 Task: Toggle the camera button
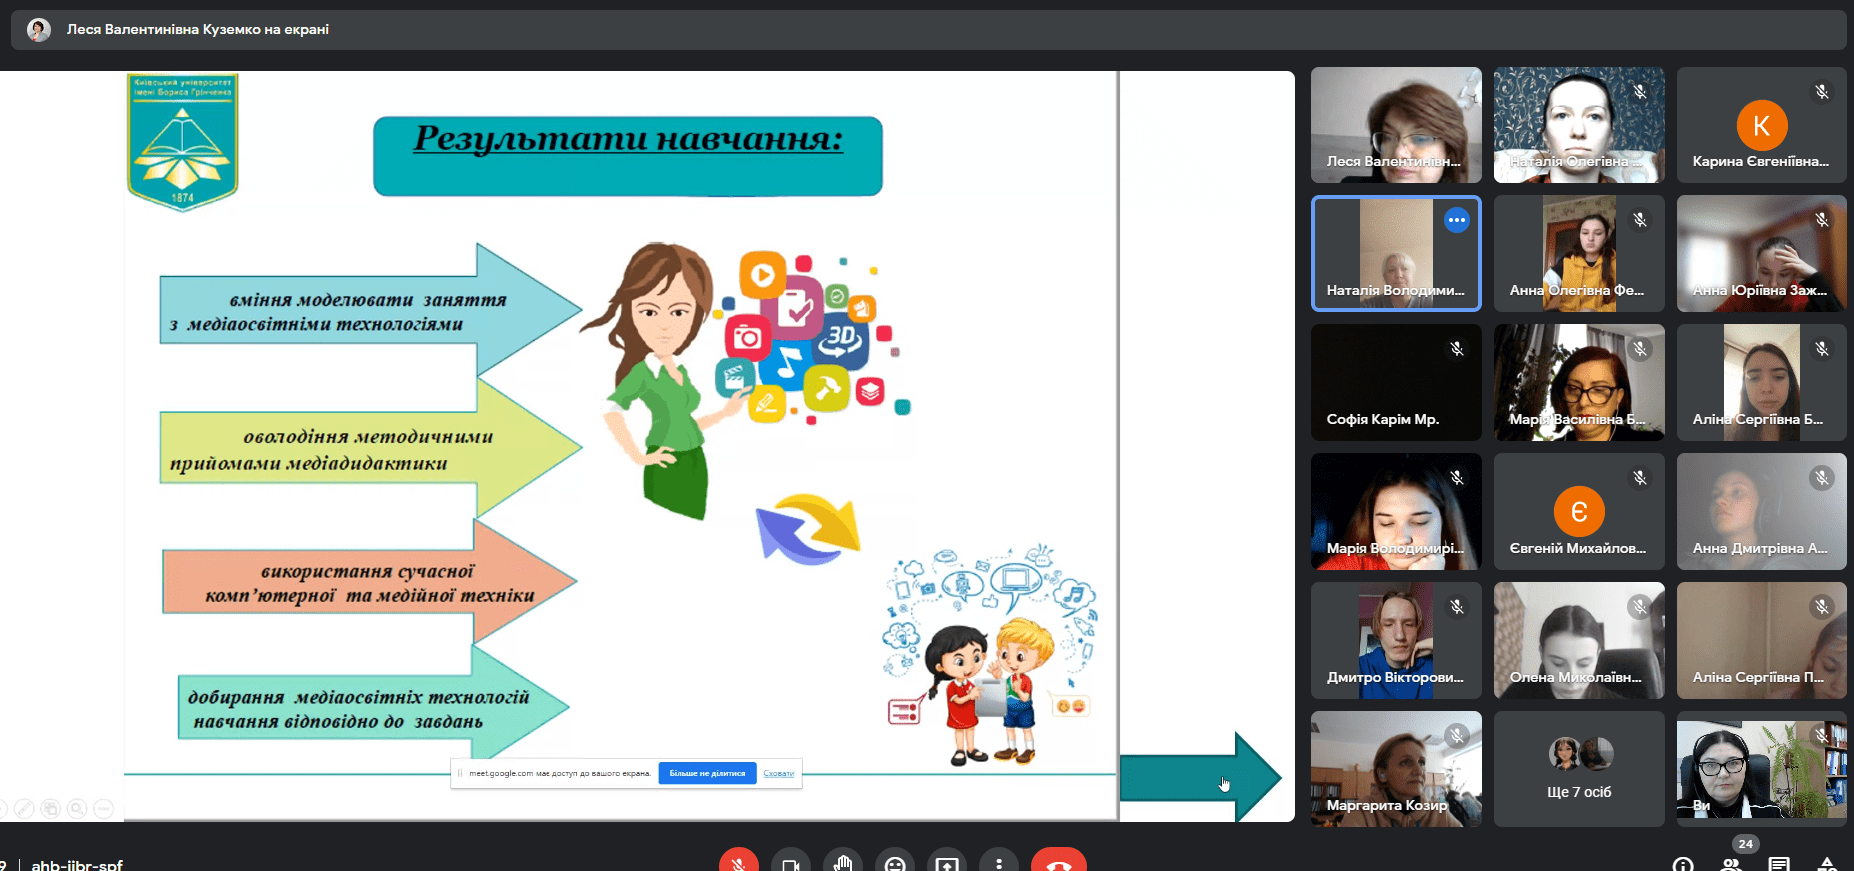click(790, 863)
